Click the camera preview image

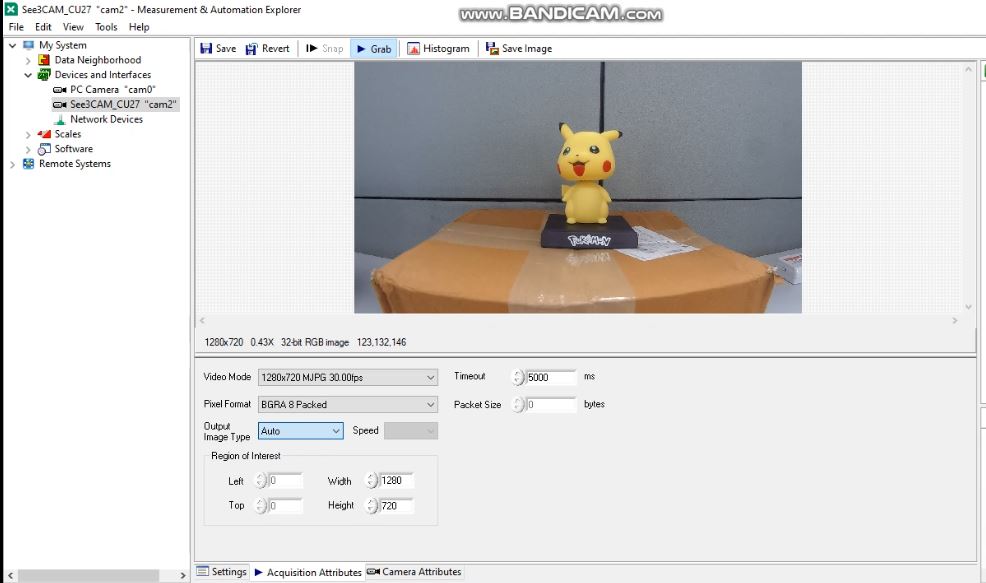point(577,187)
